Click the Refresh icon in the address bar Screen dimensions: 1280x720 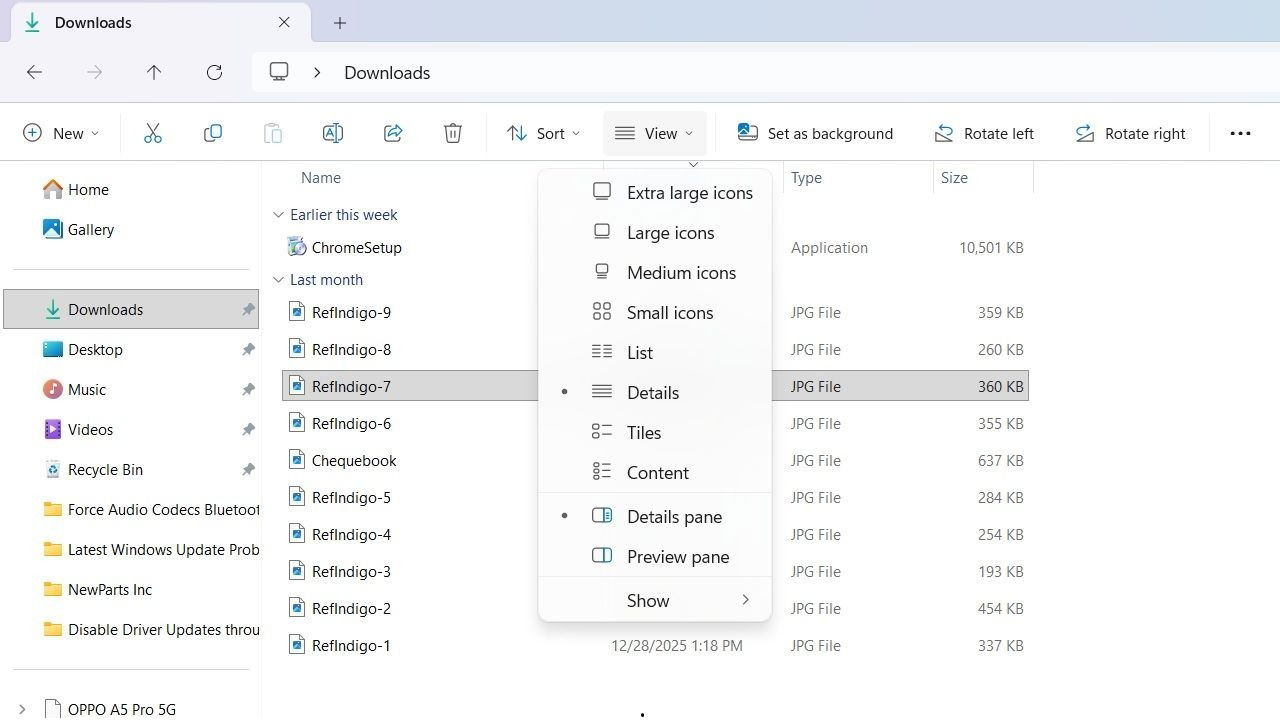tap(214, 72)
